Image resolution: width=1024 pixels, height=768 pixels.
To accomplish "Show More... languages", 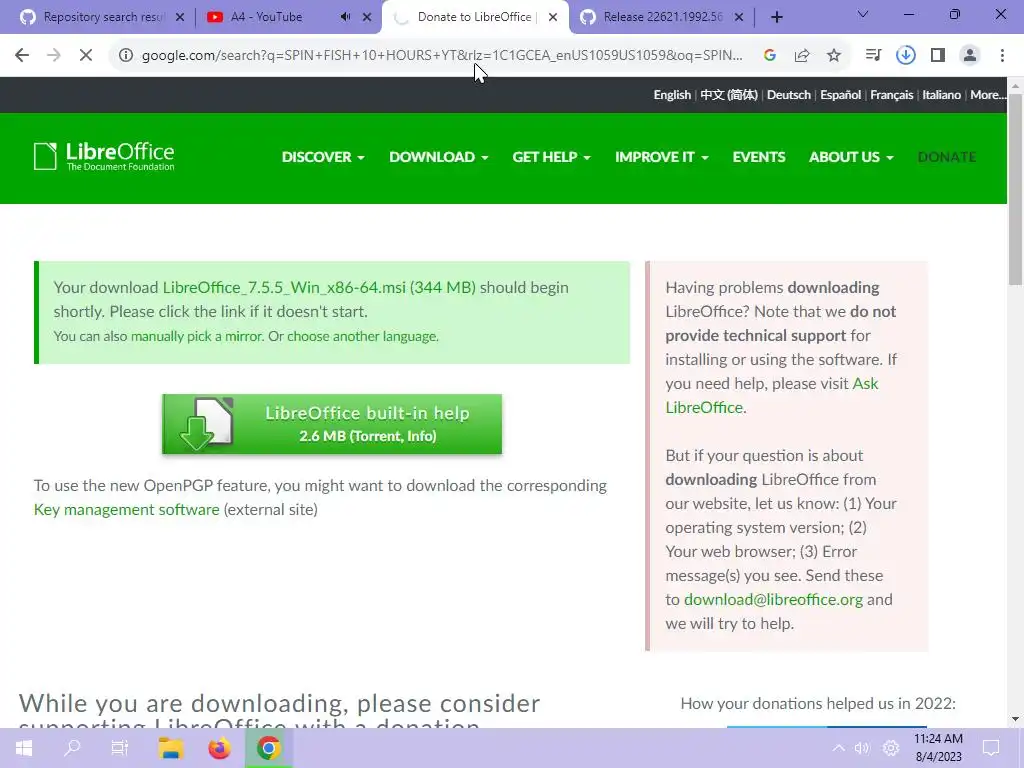I will click(x=988, y=95).
